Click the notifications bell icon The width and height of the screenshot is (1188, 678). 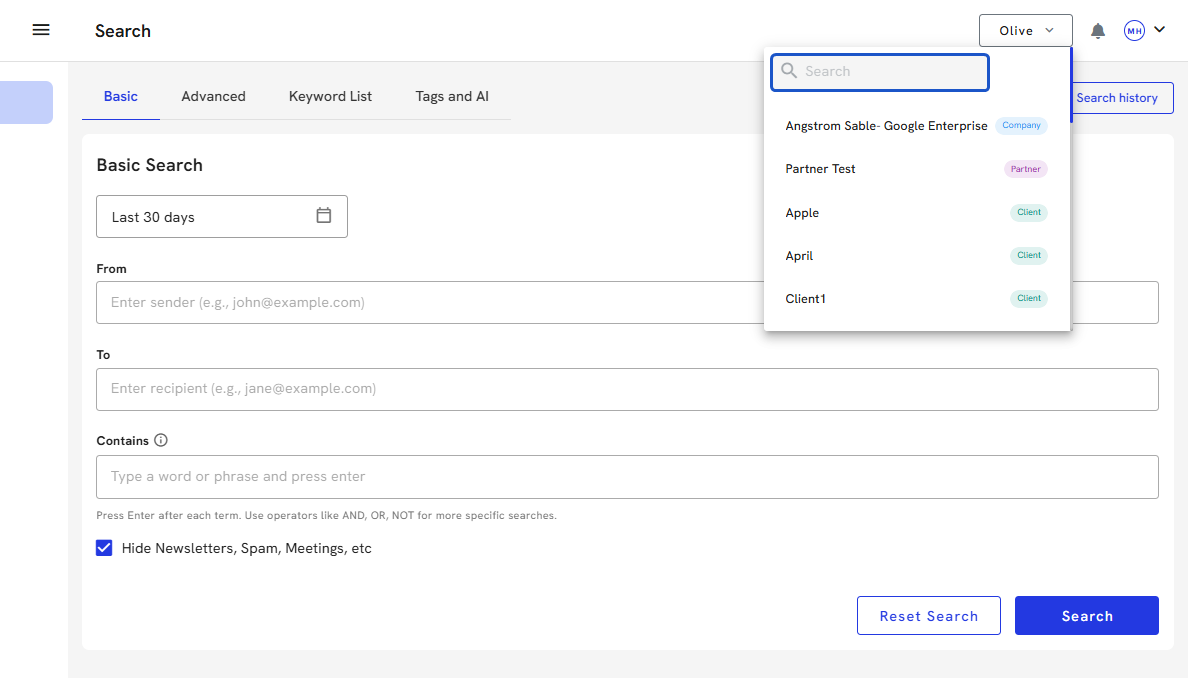(1097, 31)
